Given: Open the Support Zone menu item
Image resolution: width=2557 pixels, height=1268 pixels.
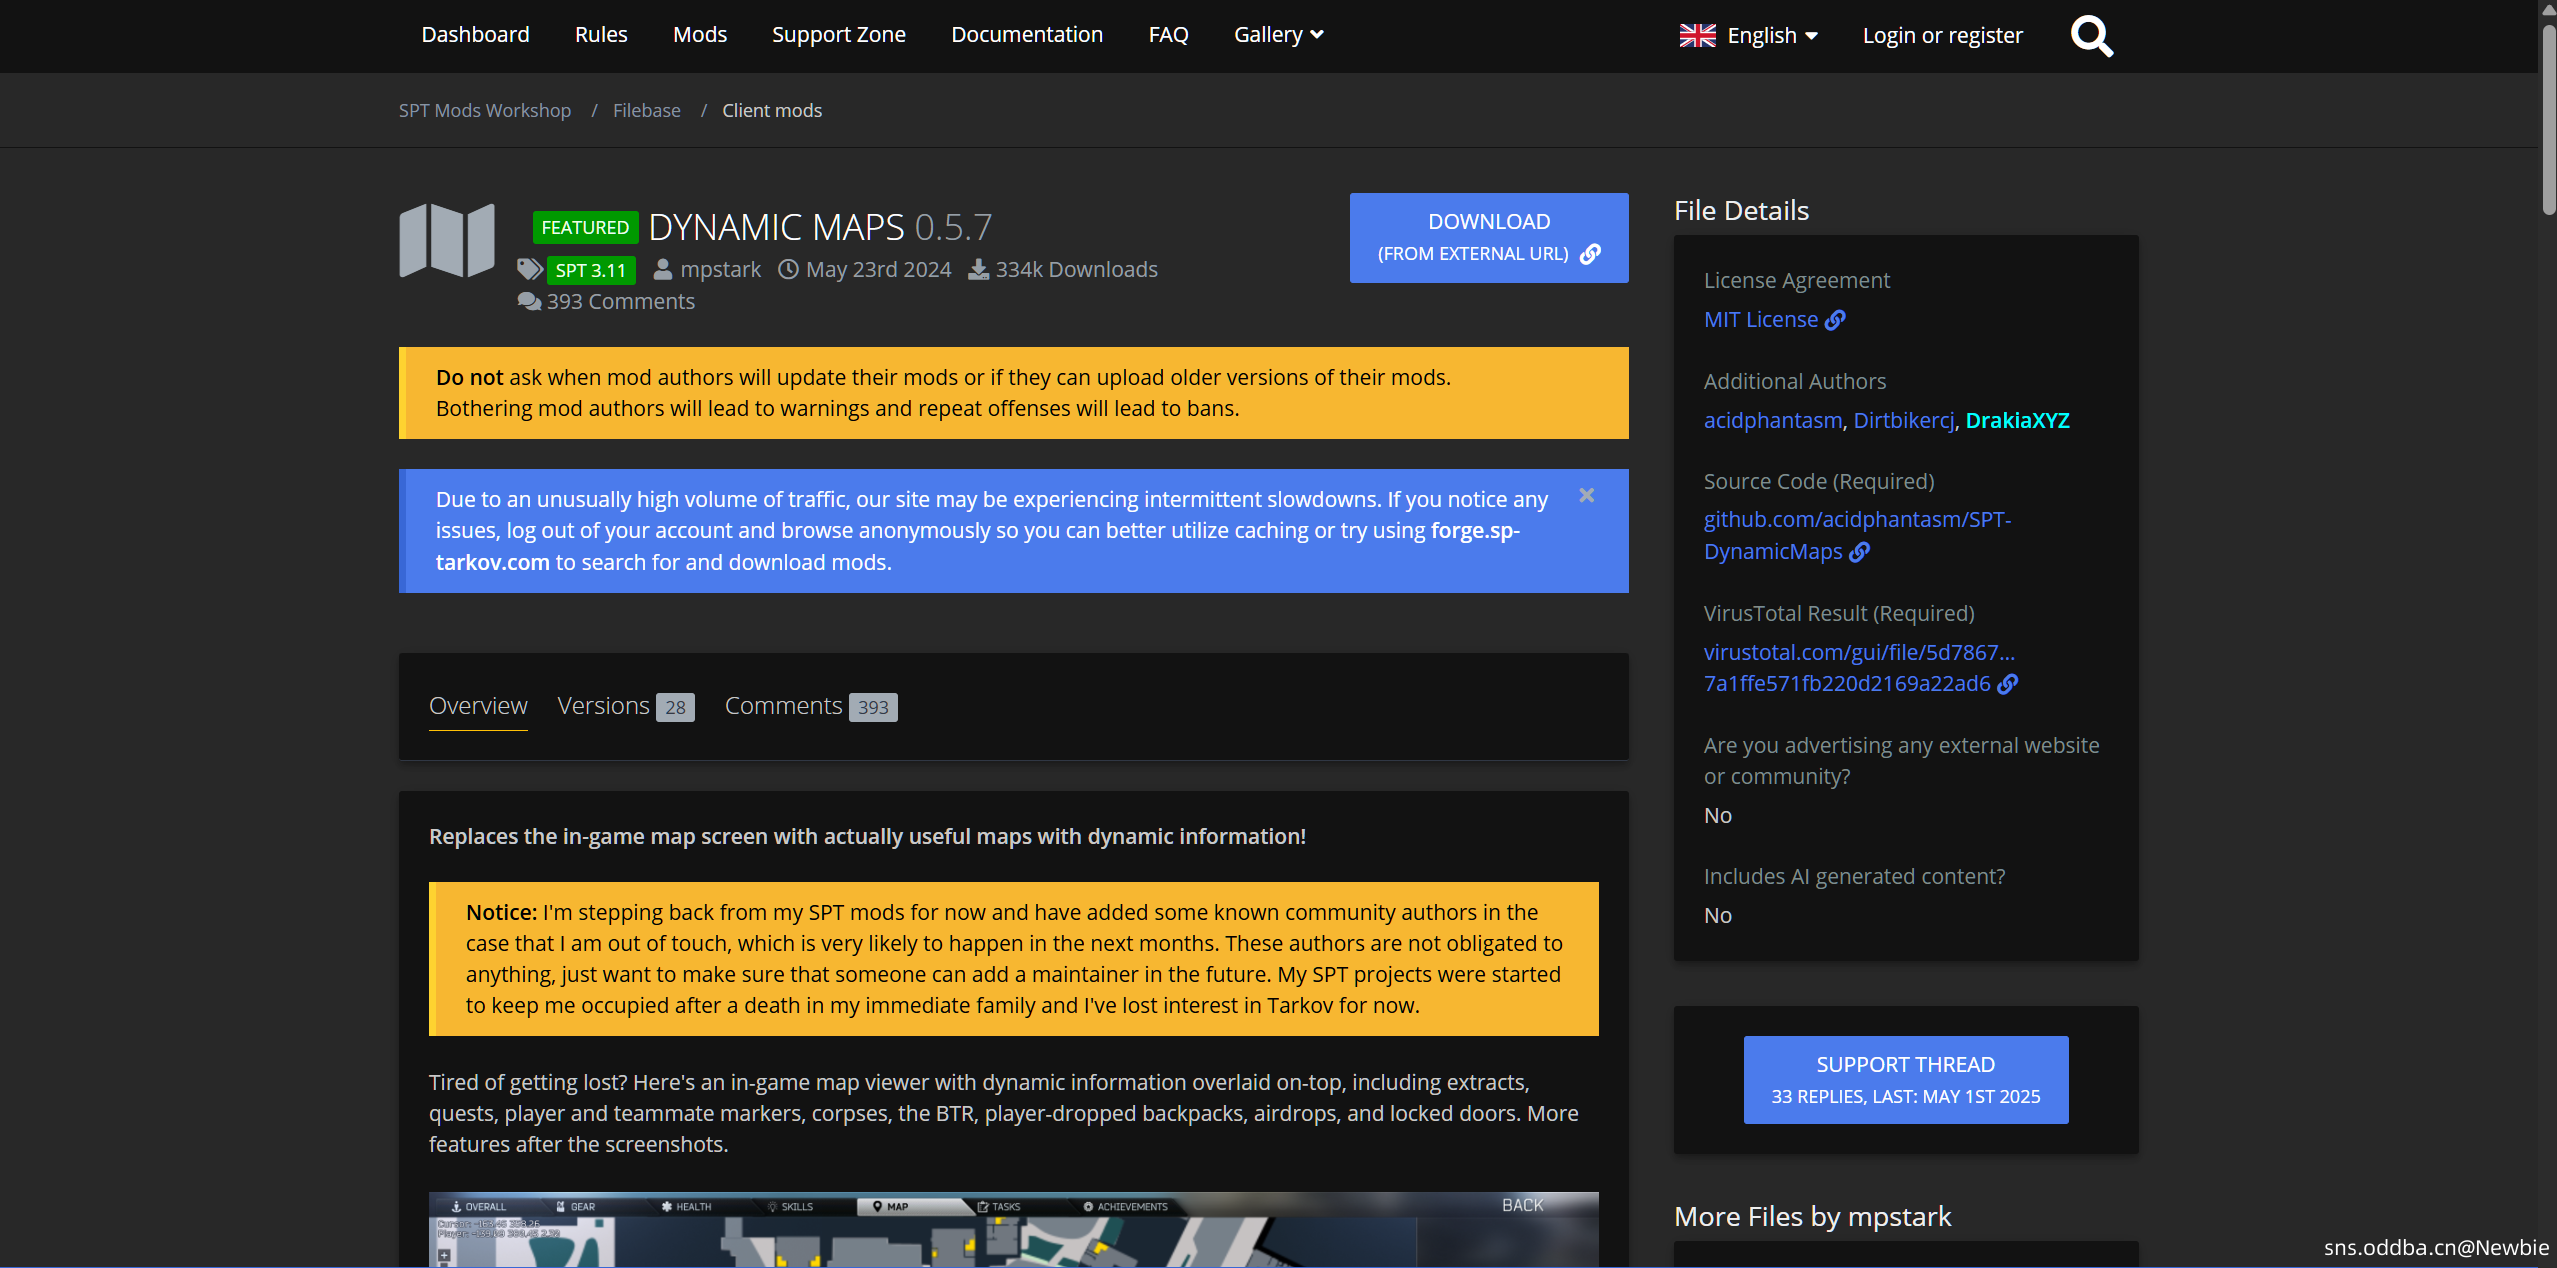Looking at the screenshot, I should [839, 35].
